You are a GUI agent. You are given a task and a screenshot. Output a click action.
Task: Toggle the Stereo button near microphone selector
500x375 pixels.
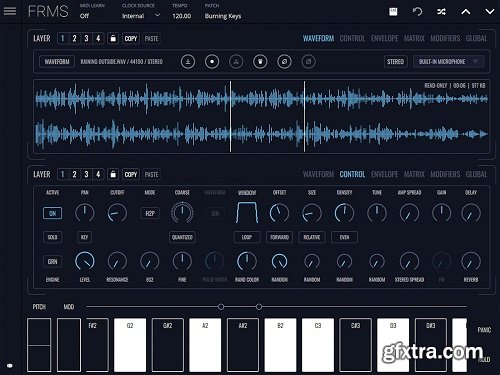click(x=396, y=62)
